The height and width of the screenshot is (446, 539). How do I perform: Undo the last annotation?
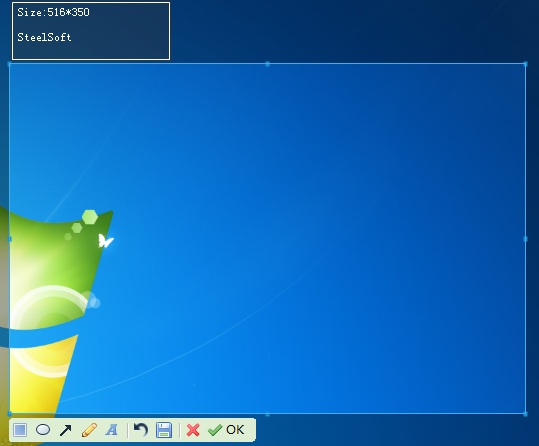pyautogui.click(x=141, y=430)
